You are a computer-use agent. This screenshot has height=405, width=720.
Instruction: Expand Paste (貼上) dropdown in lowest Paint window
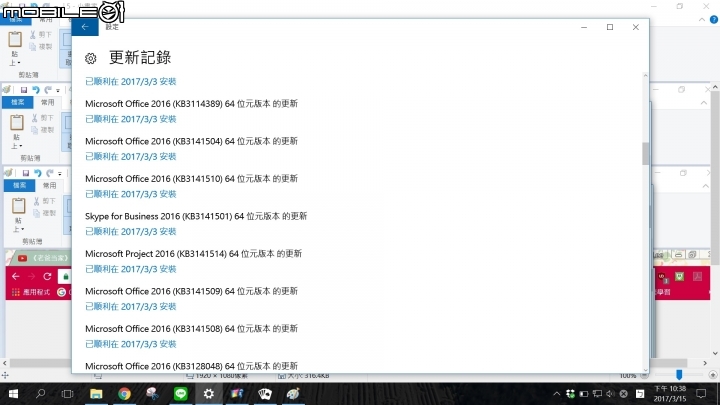(x=18, y=225)
